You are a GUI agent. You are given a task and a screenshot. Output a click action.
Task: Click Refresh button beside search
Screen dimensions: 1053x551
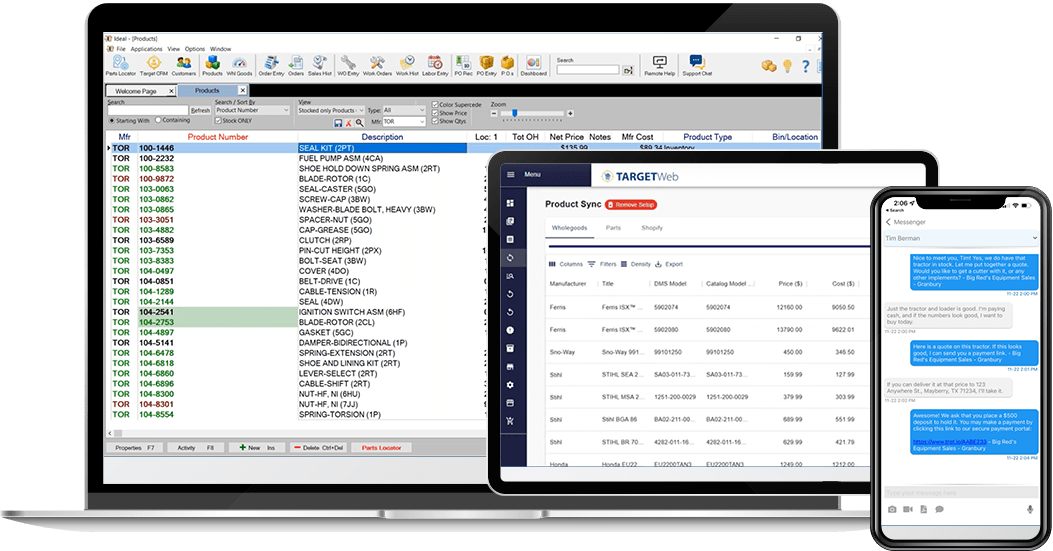200,110
